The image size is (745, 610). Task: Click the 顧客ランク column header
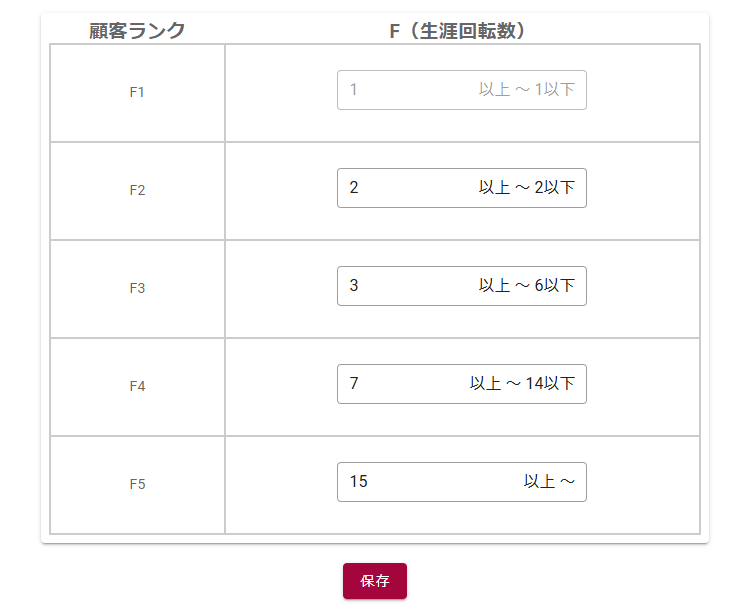click(x=137, y=31)
